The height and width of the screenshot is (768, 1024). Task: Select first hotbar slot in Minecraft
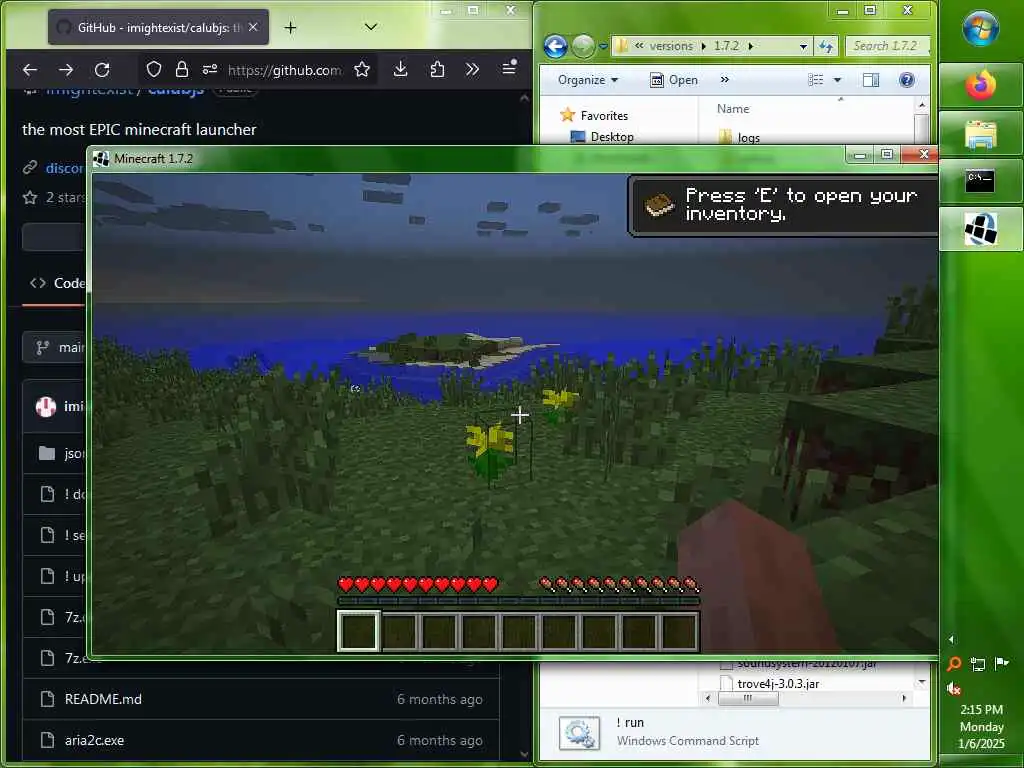coord(358,631)
